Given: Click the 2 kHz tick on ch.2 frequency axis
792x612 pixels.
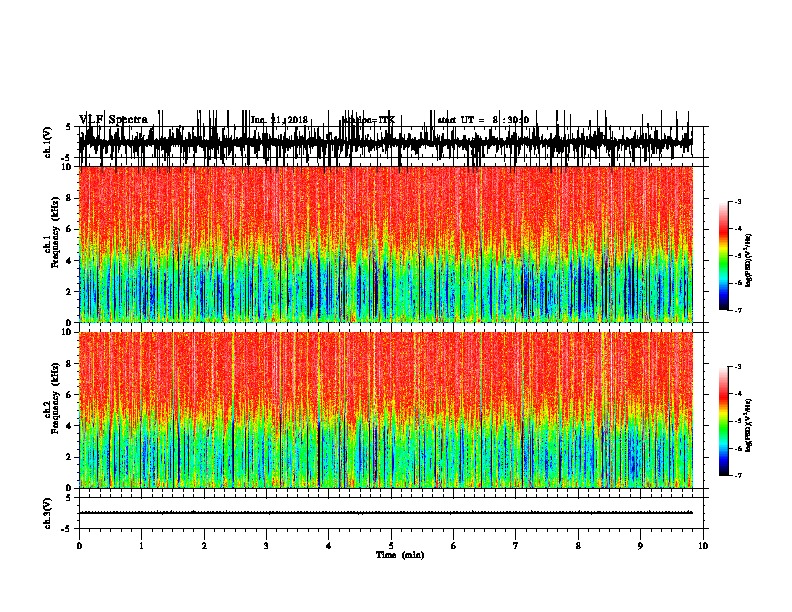Looking at the screenshot, I should [x=69, y=457].
